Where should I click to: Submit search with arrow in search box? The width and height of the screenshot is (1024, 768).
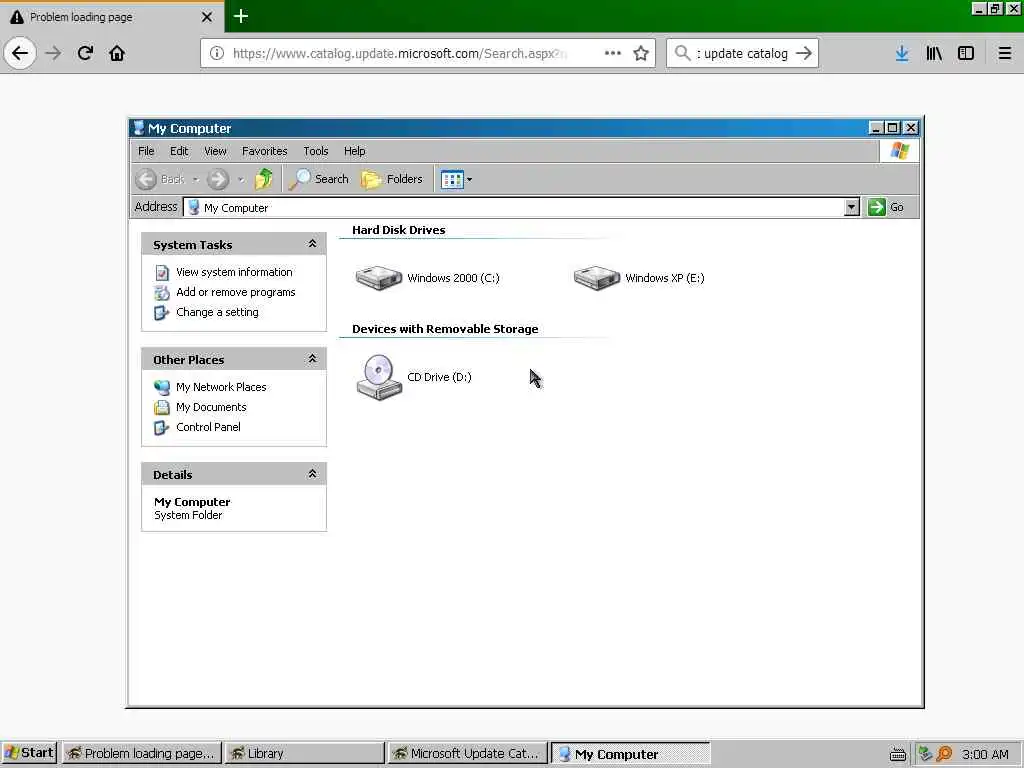[804, 53]
